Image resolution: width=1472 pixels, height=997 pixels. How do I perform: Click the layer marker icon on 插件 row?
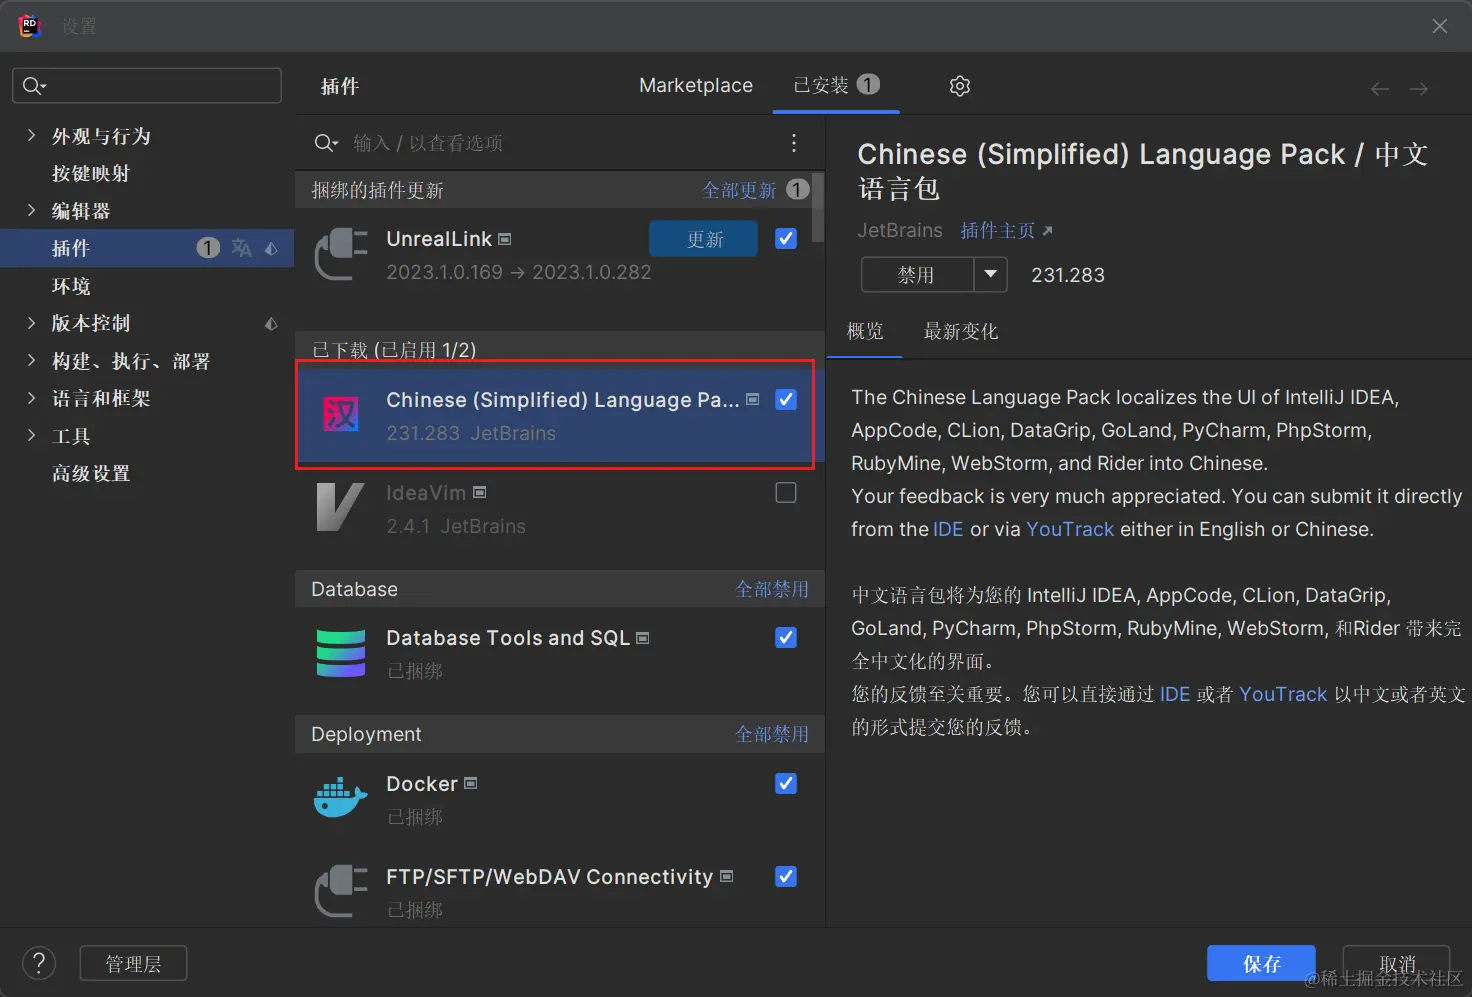[x=271, y=248]
